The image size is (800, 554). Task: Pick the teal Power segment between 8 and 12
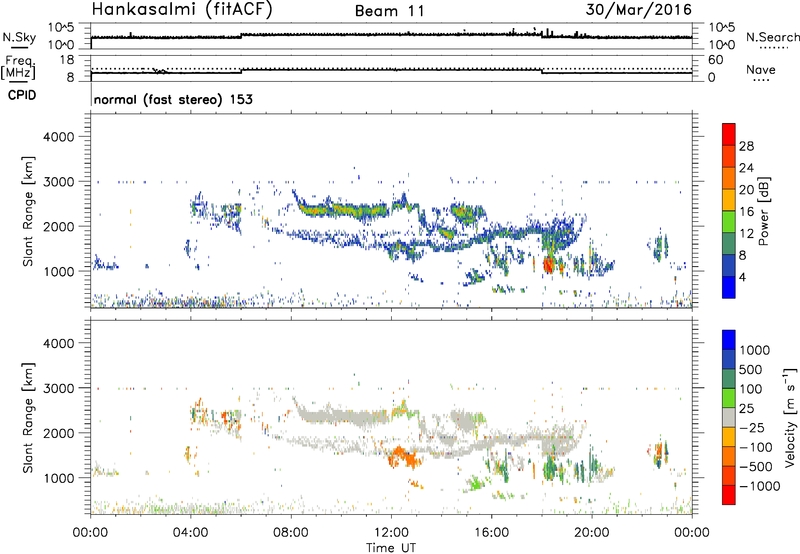tap(729, 243)
